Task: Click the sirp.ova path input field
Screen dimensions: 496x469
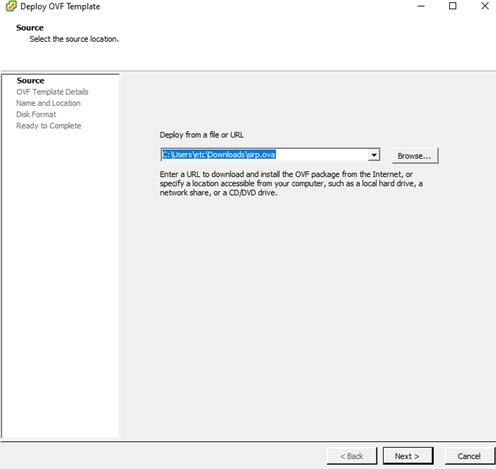Action: point(265,155)
